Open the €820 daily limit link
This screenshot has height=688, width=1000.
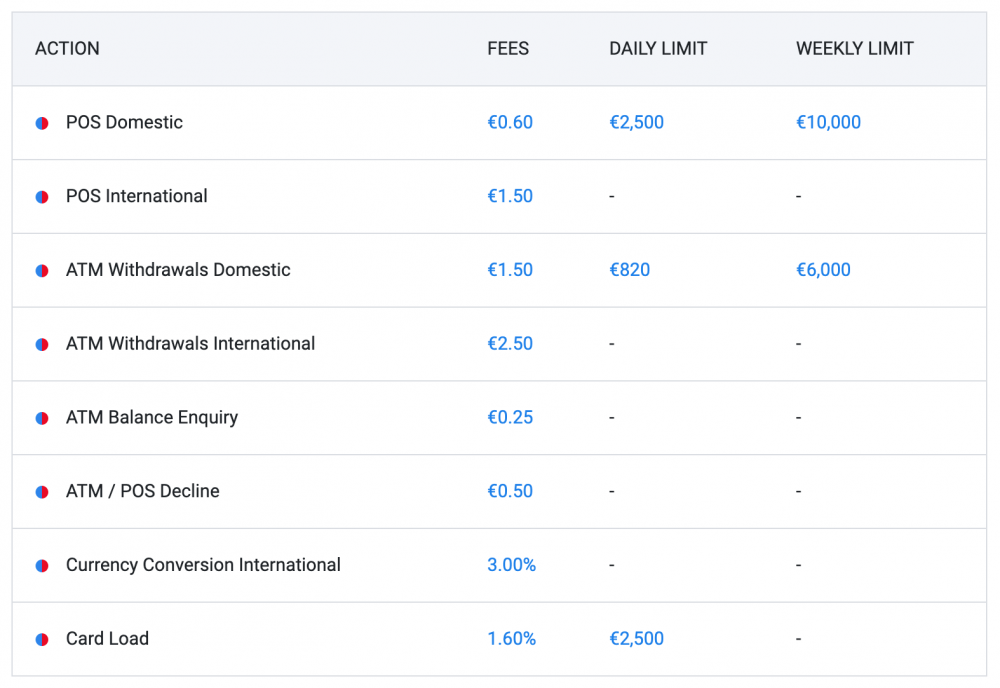[629, 270]
